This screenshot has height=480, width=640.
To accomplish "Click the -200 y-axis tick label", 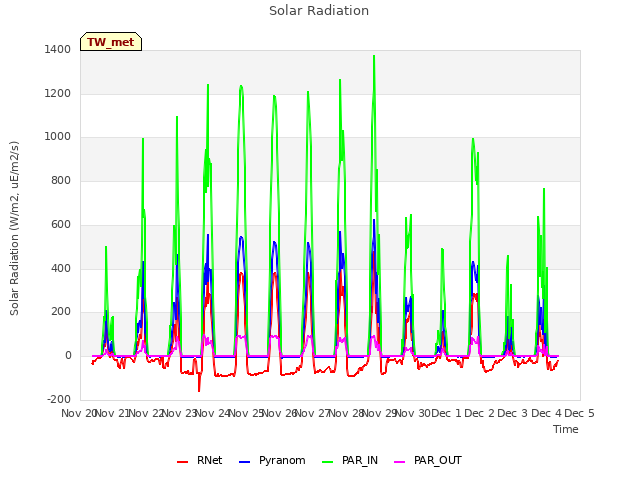I will pyautogui.click(x=59, y=399).
